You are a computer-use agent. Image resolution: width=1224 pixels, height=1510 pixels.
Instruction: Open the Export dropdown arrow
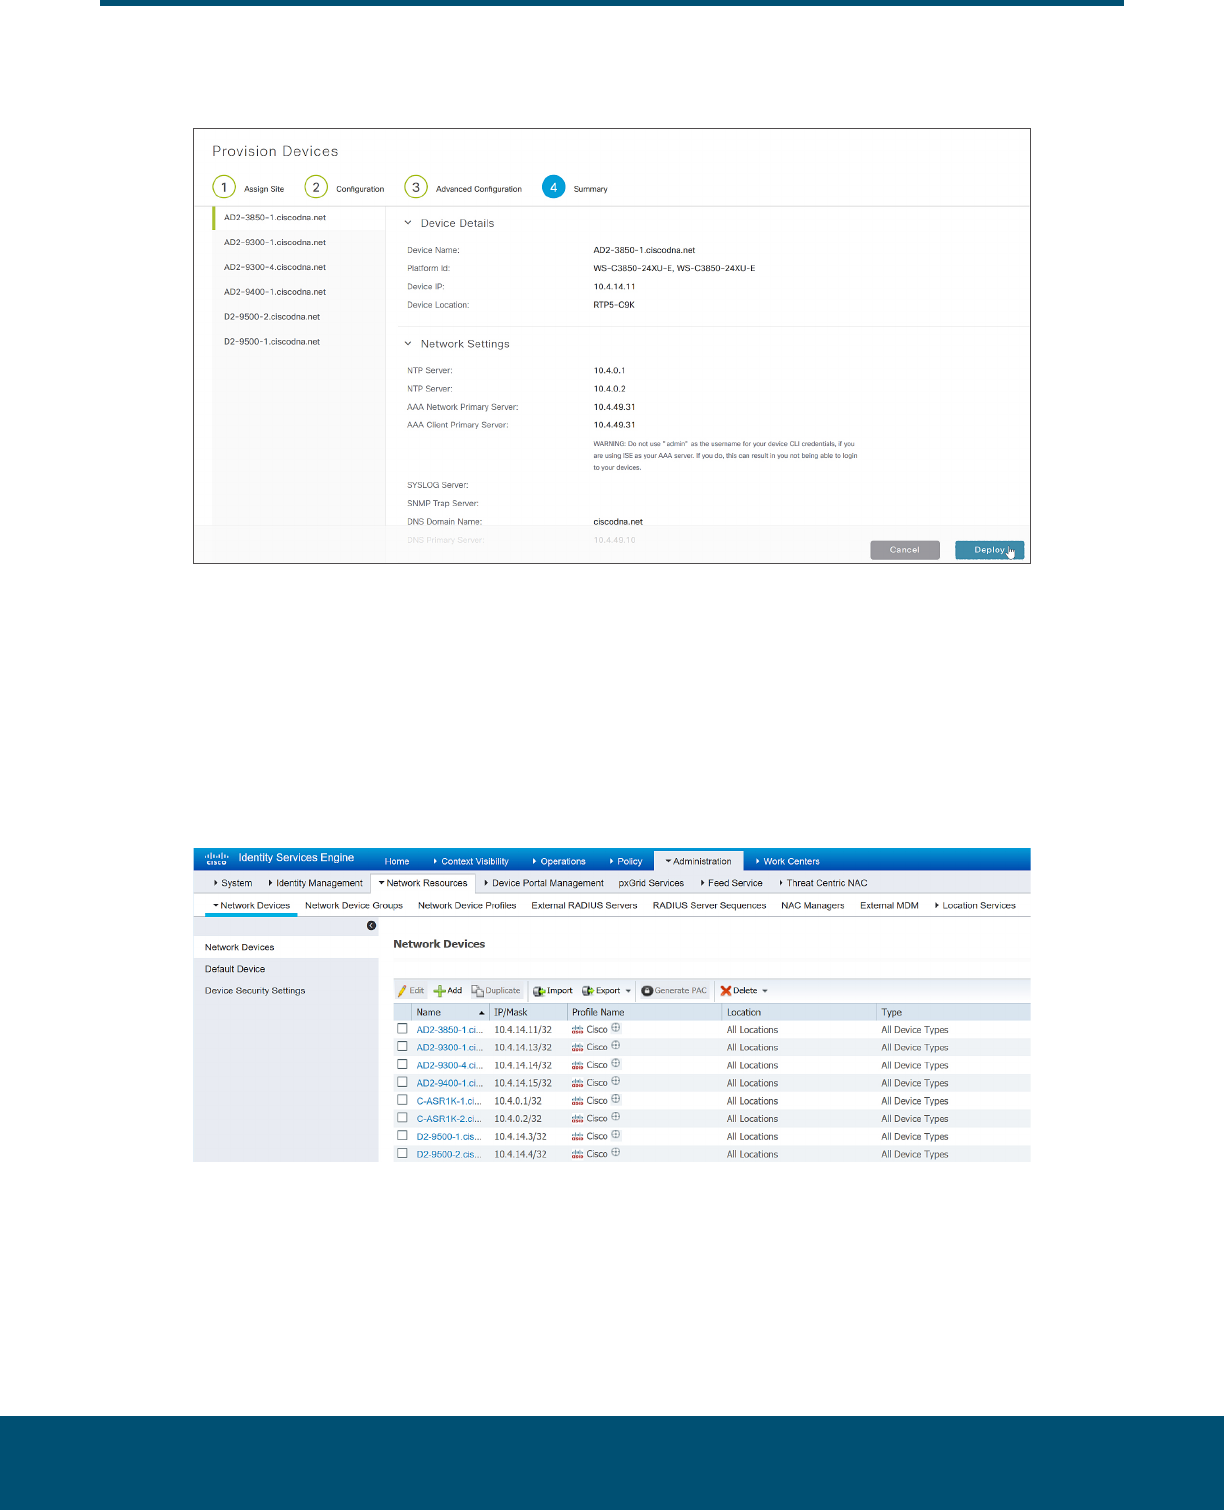coord(628,991)
